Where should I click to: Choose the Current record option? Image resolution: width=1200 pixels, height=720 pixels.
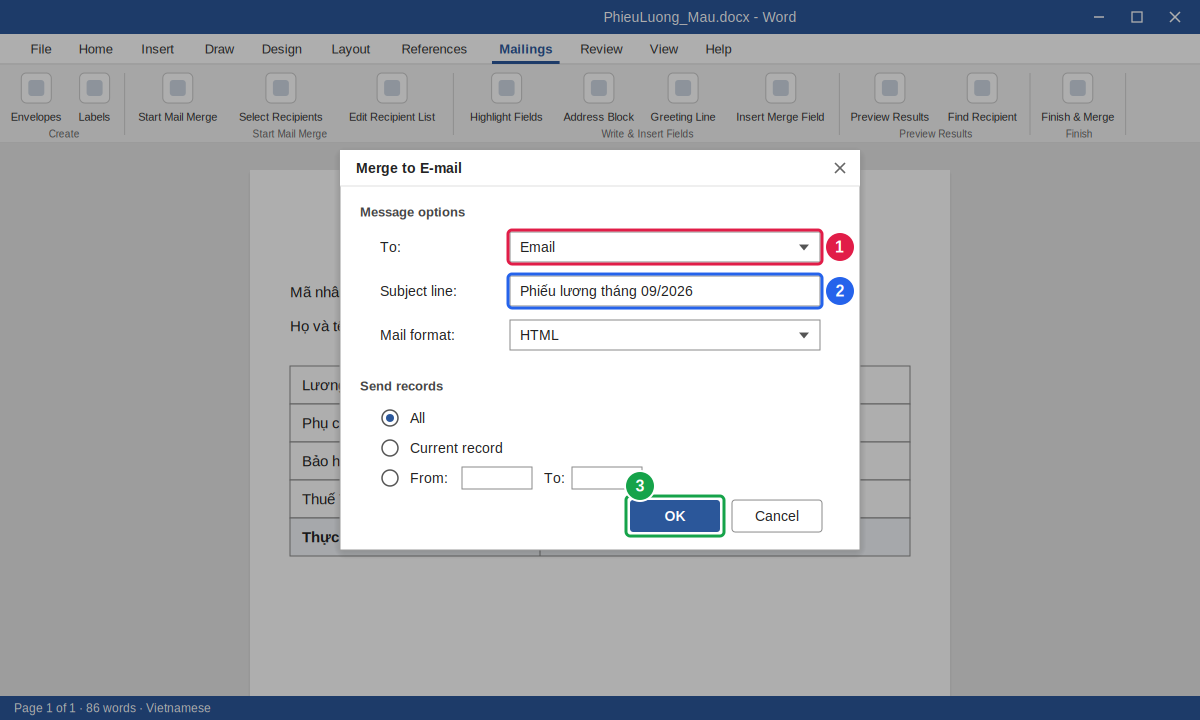[390, 448]
